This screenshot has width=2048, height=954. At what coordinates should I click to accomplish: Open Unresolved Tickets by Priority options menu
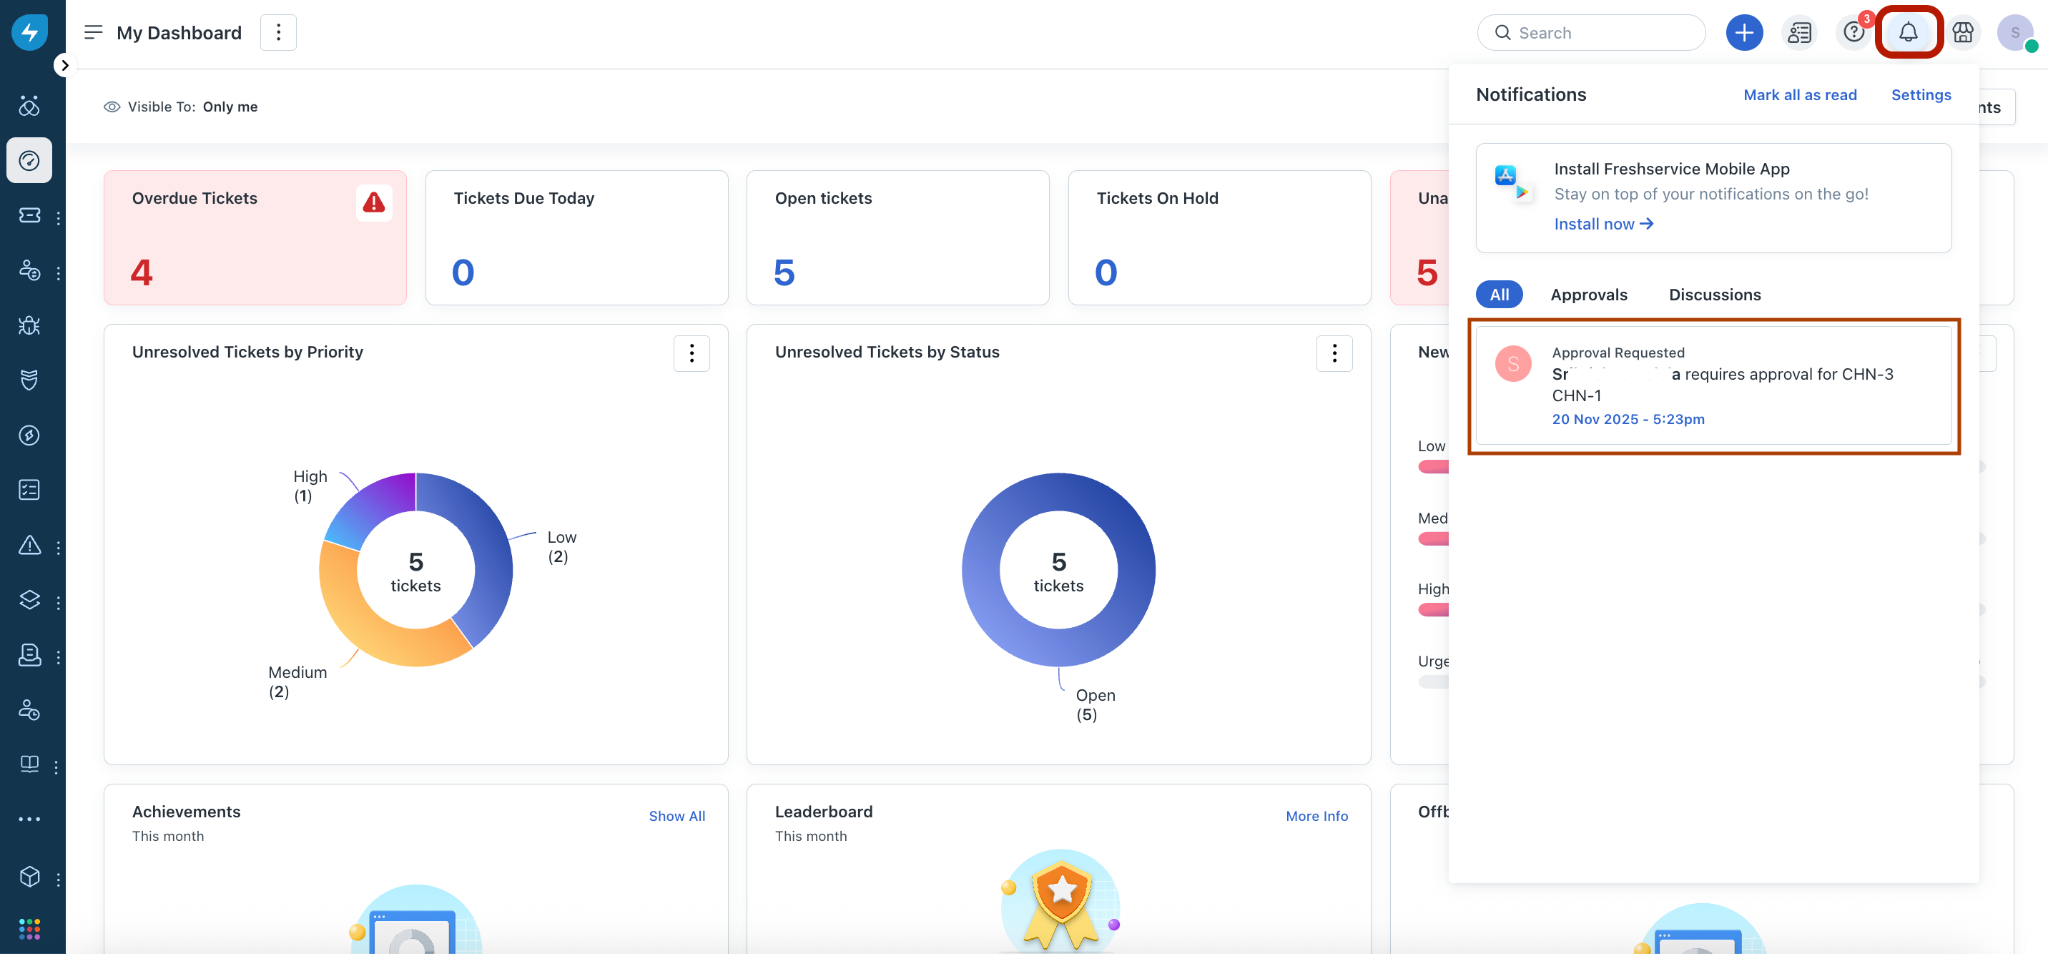691,353
